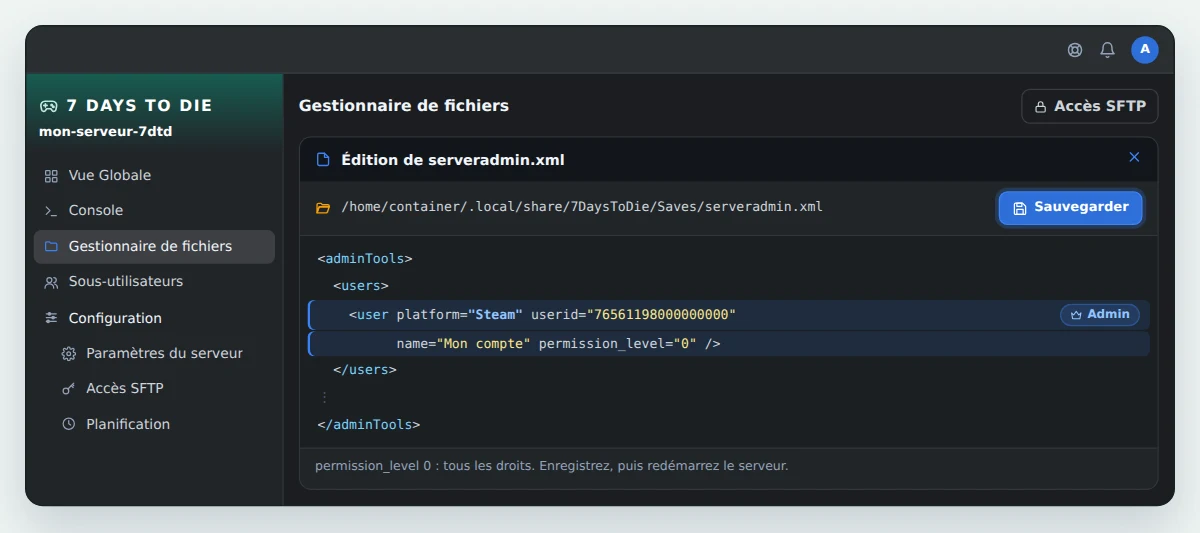This screenshot has height=533, width=1200.
Task: Click the Sous-utilisateurs people icon
Action: pyautogui.click(x=51, y=282)
